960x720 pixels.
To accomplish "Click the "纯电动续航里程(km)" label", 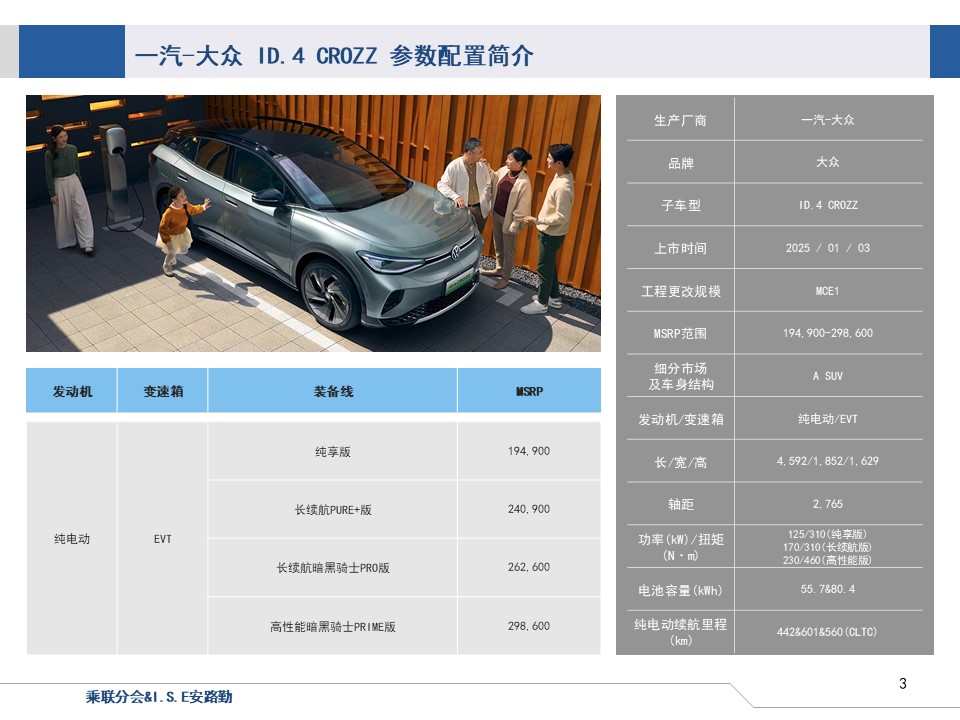I will 680,632.
